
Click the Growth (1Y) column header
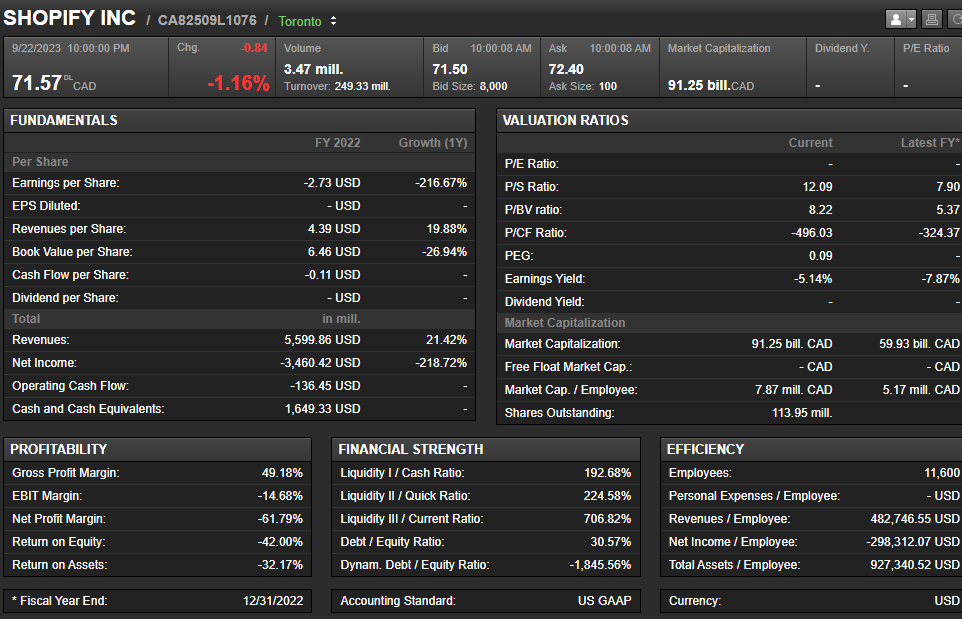point(433,143)
